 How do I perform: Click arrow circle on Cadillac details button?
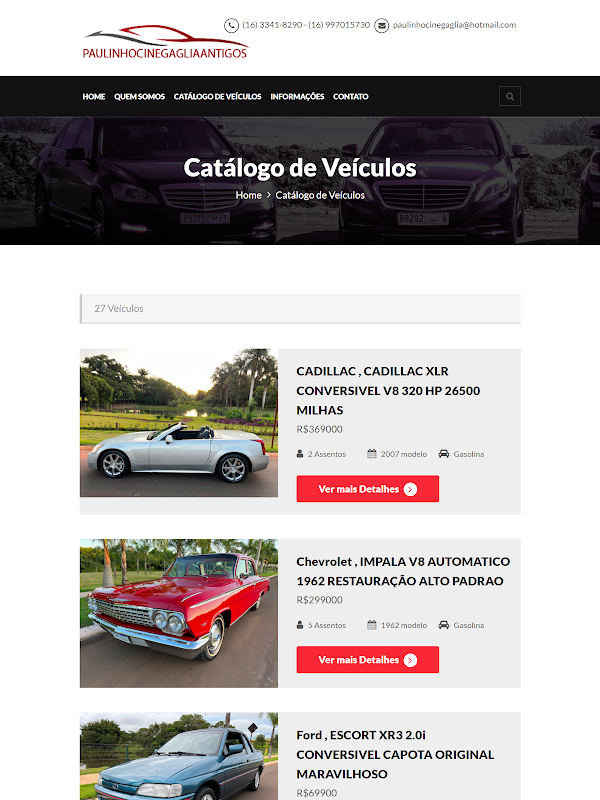coord(410,489)
